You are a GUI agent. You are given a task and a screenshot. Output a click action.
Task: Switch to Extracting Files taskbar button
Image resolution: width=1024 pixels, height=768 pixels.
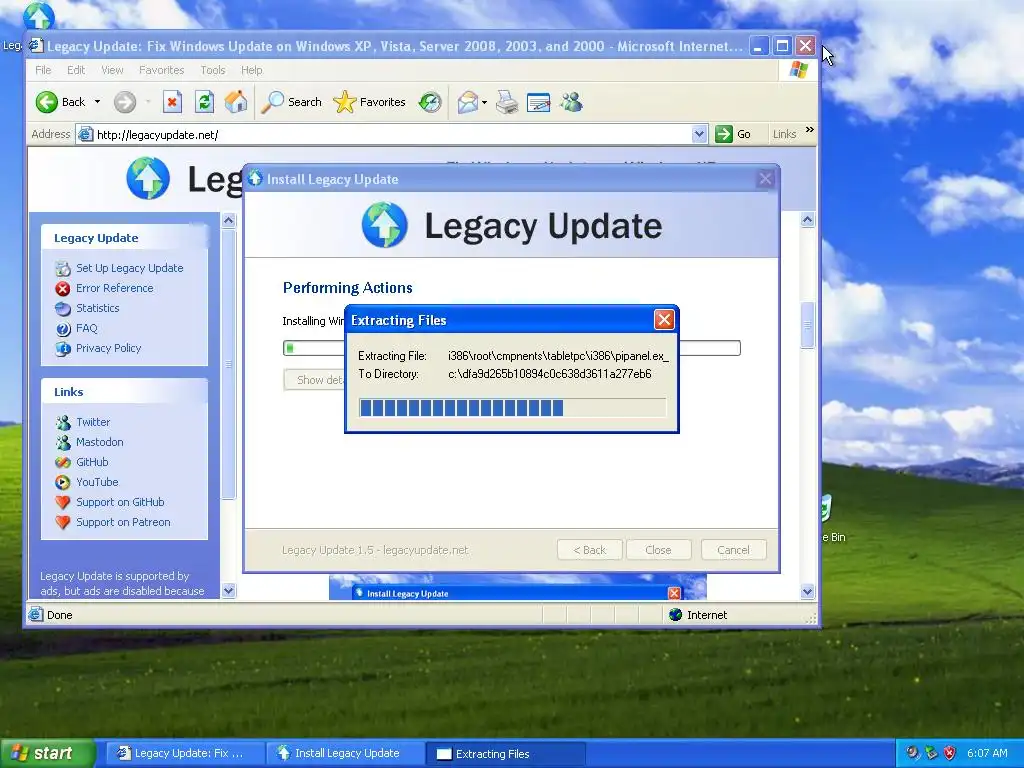[505, 754]
